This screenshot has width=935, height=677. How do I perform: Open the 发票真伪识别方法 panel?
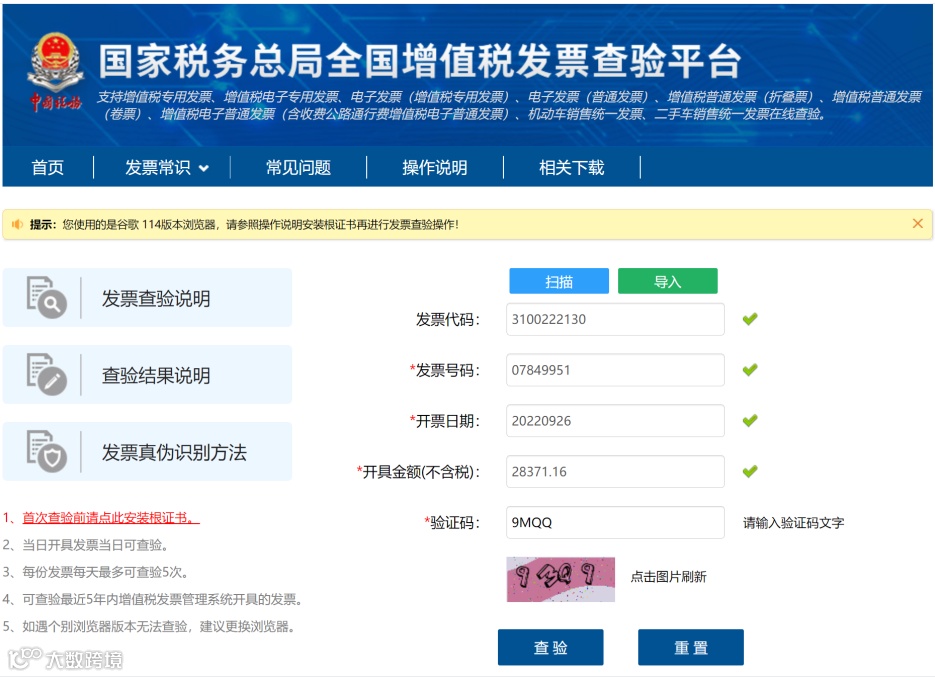[x=147, y=452]
